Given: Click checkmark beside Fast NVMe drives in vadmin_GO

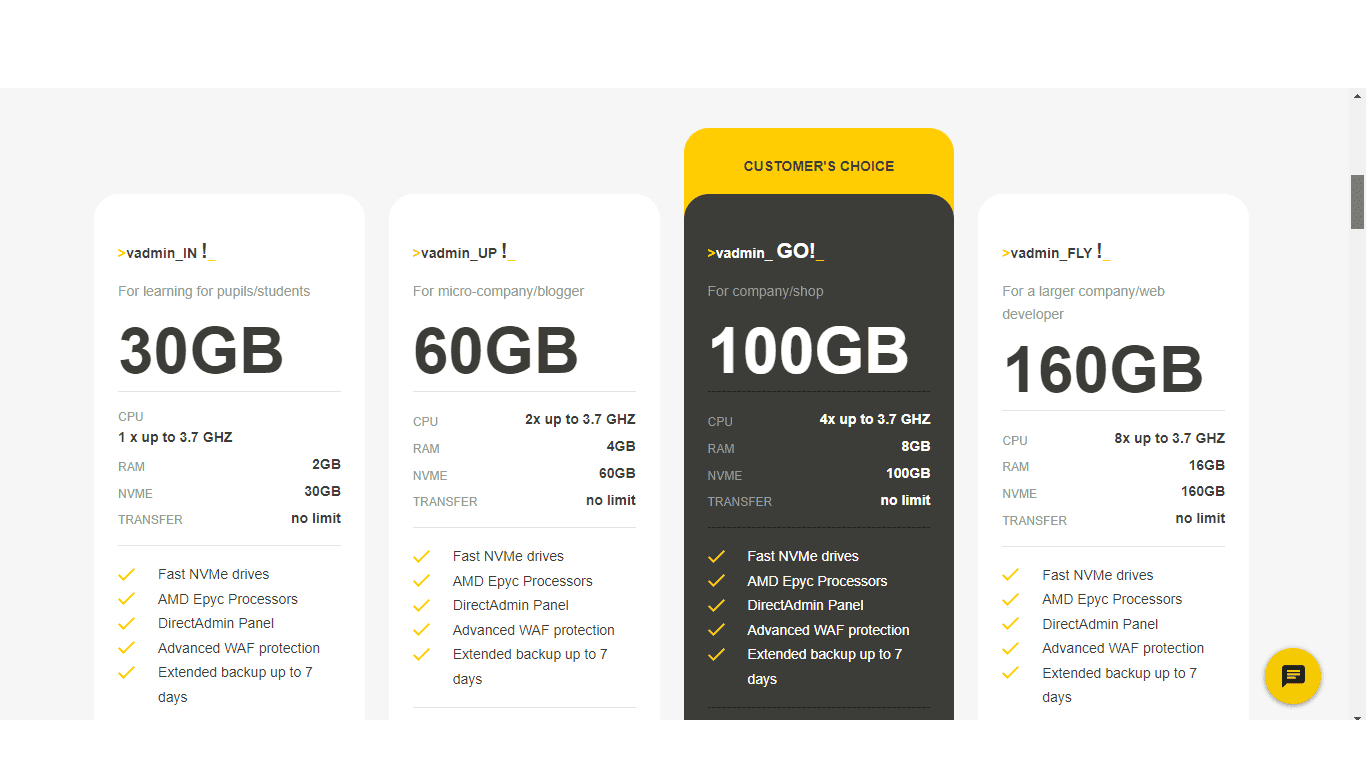Looking at the screenshot, I should click(x=716, y=556).
